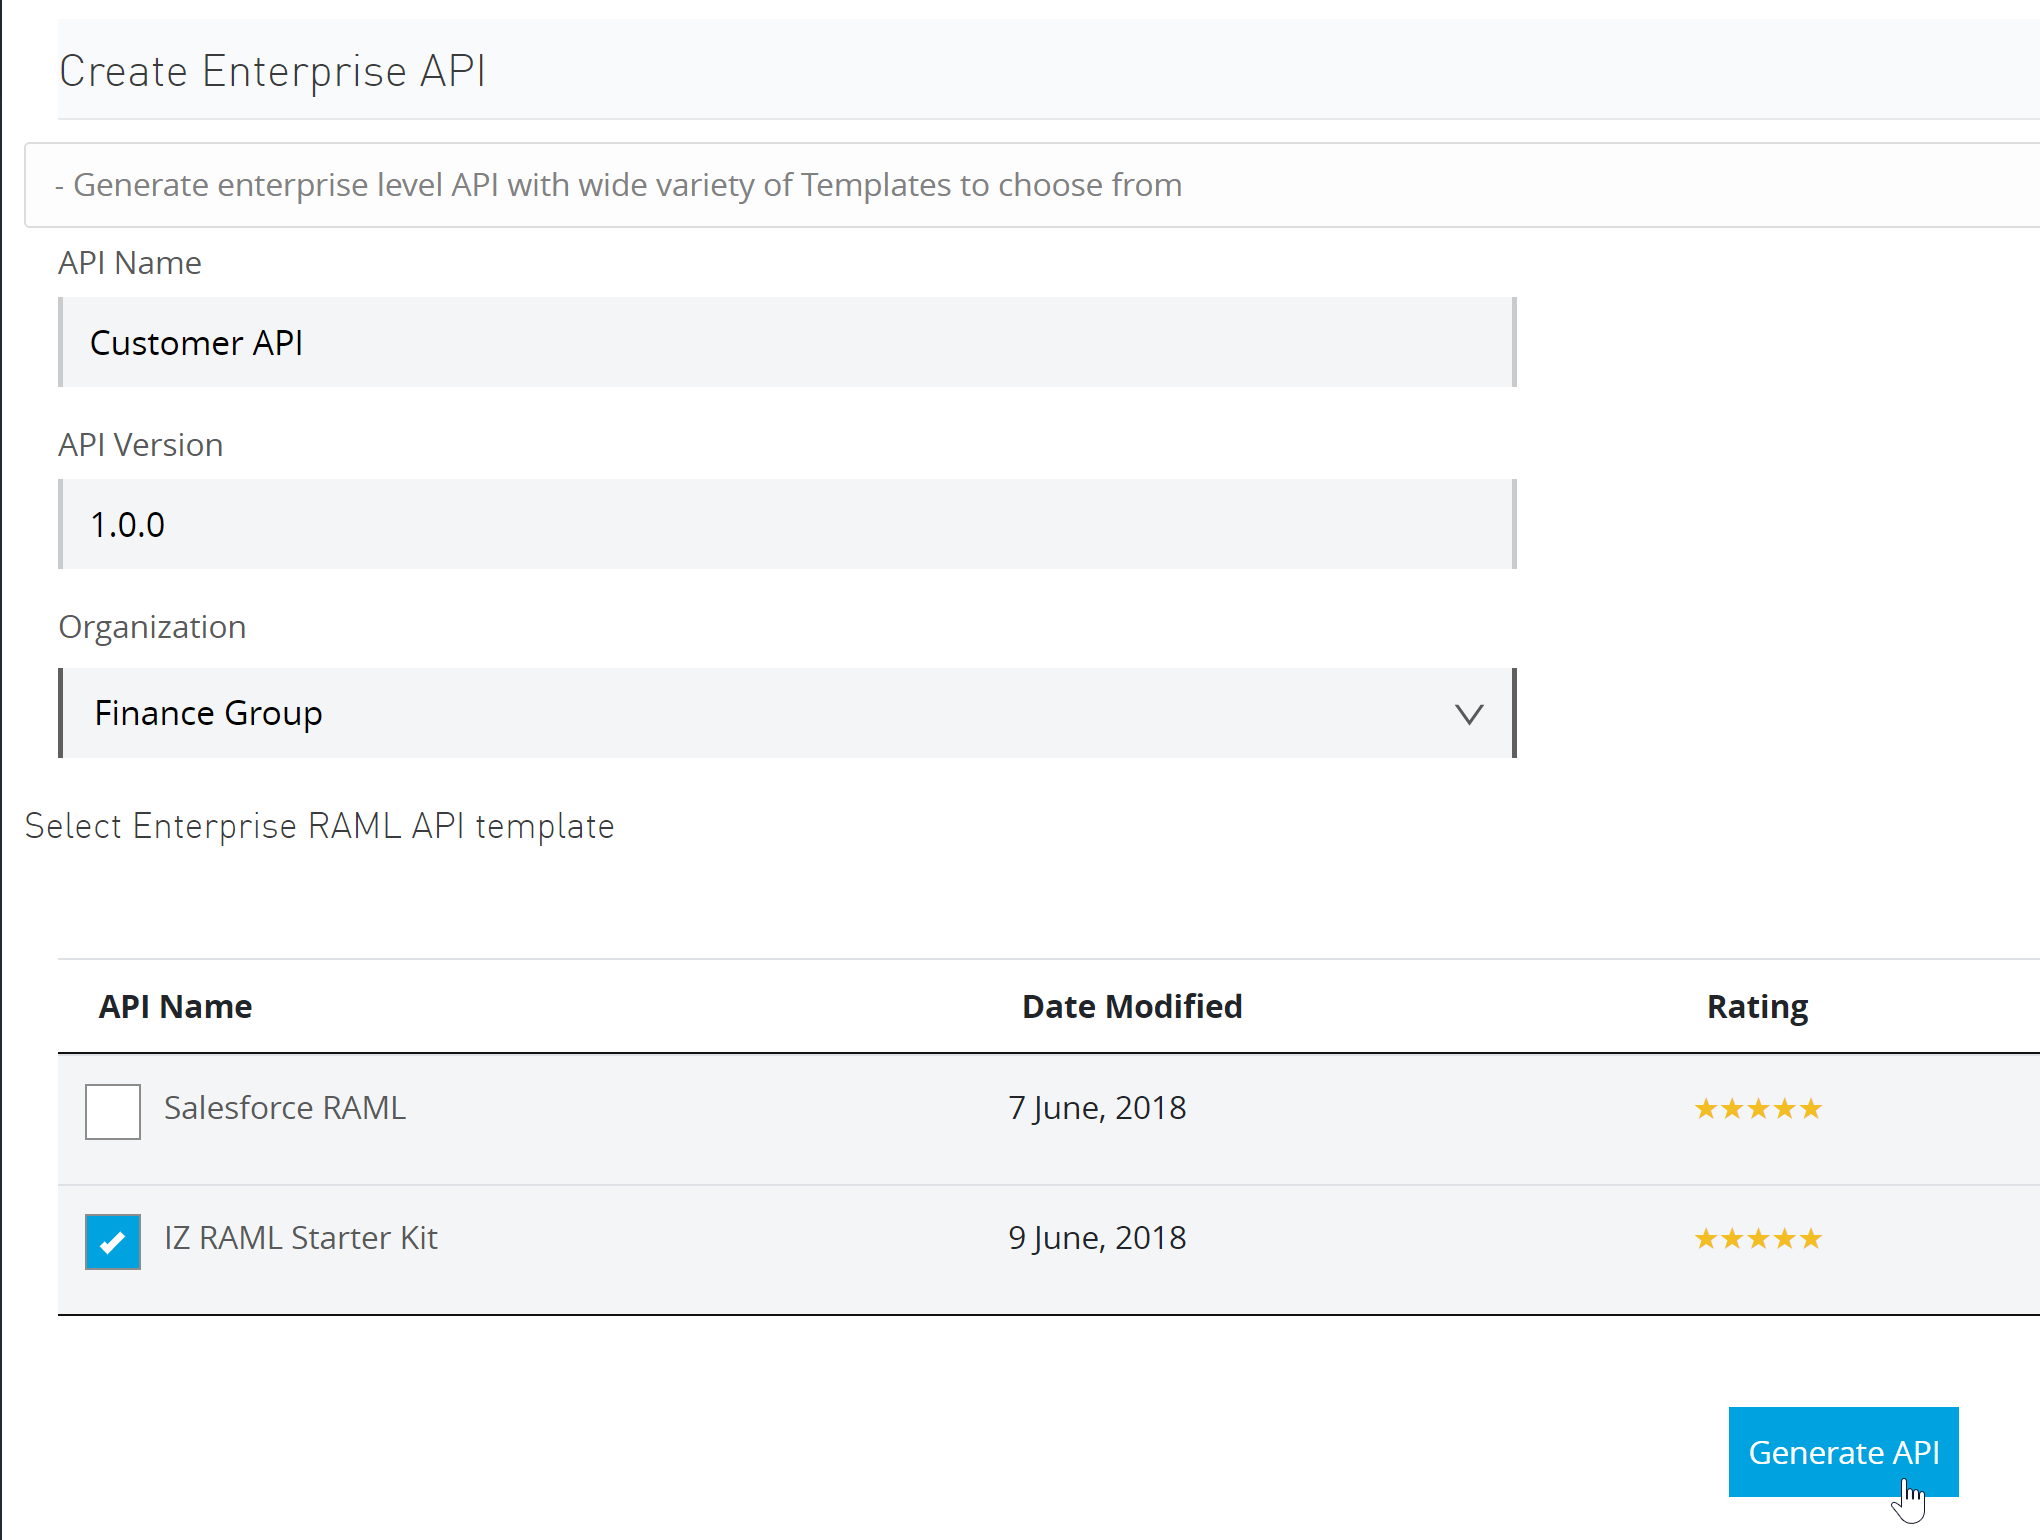The height and width of the screenshot is (1540, 2040).
Task: Click the API Name input field
Action: click(788, 342)
